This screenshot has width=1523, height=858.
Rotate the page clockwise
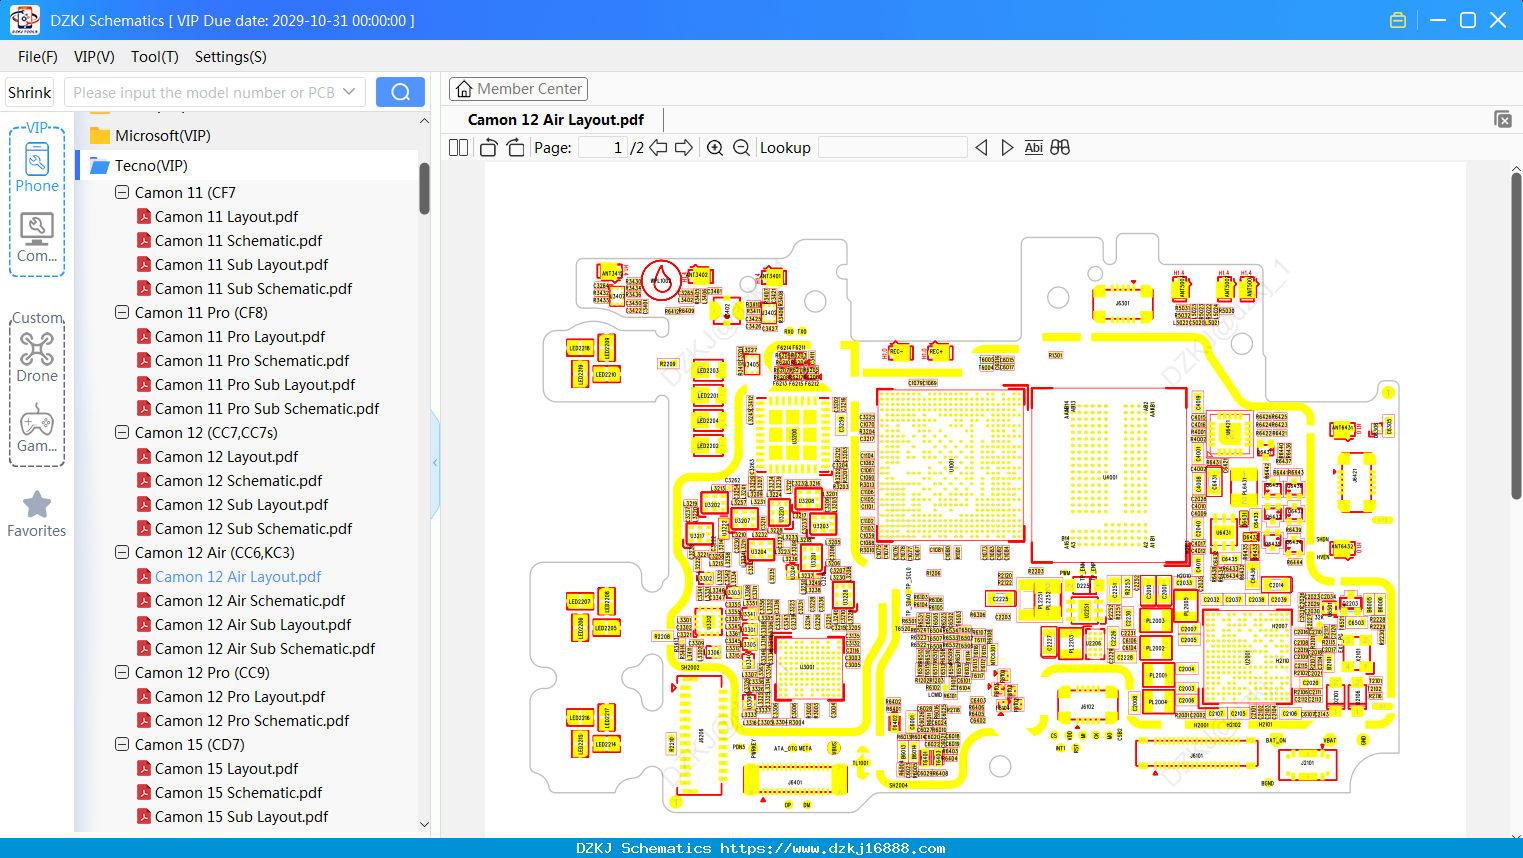pos(515,148)
